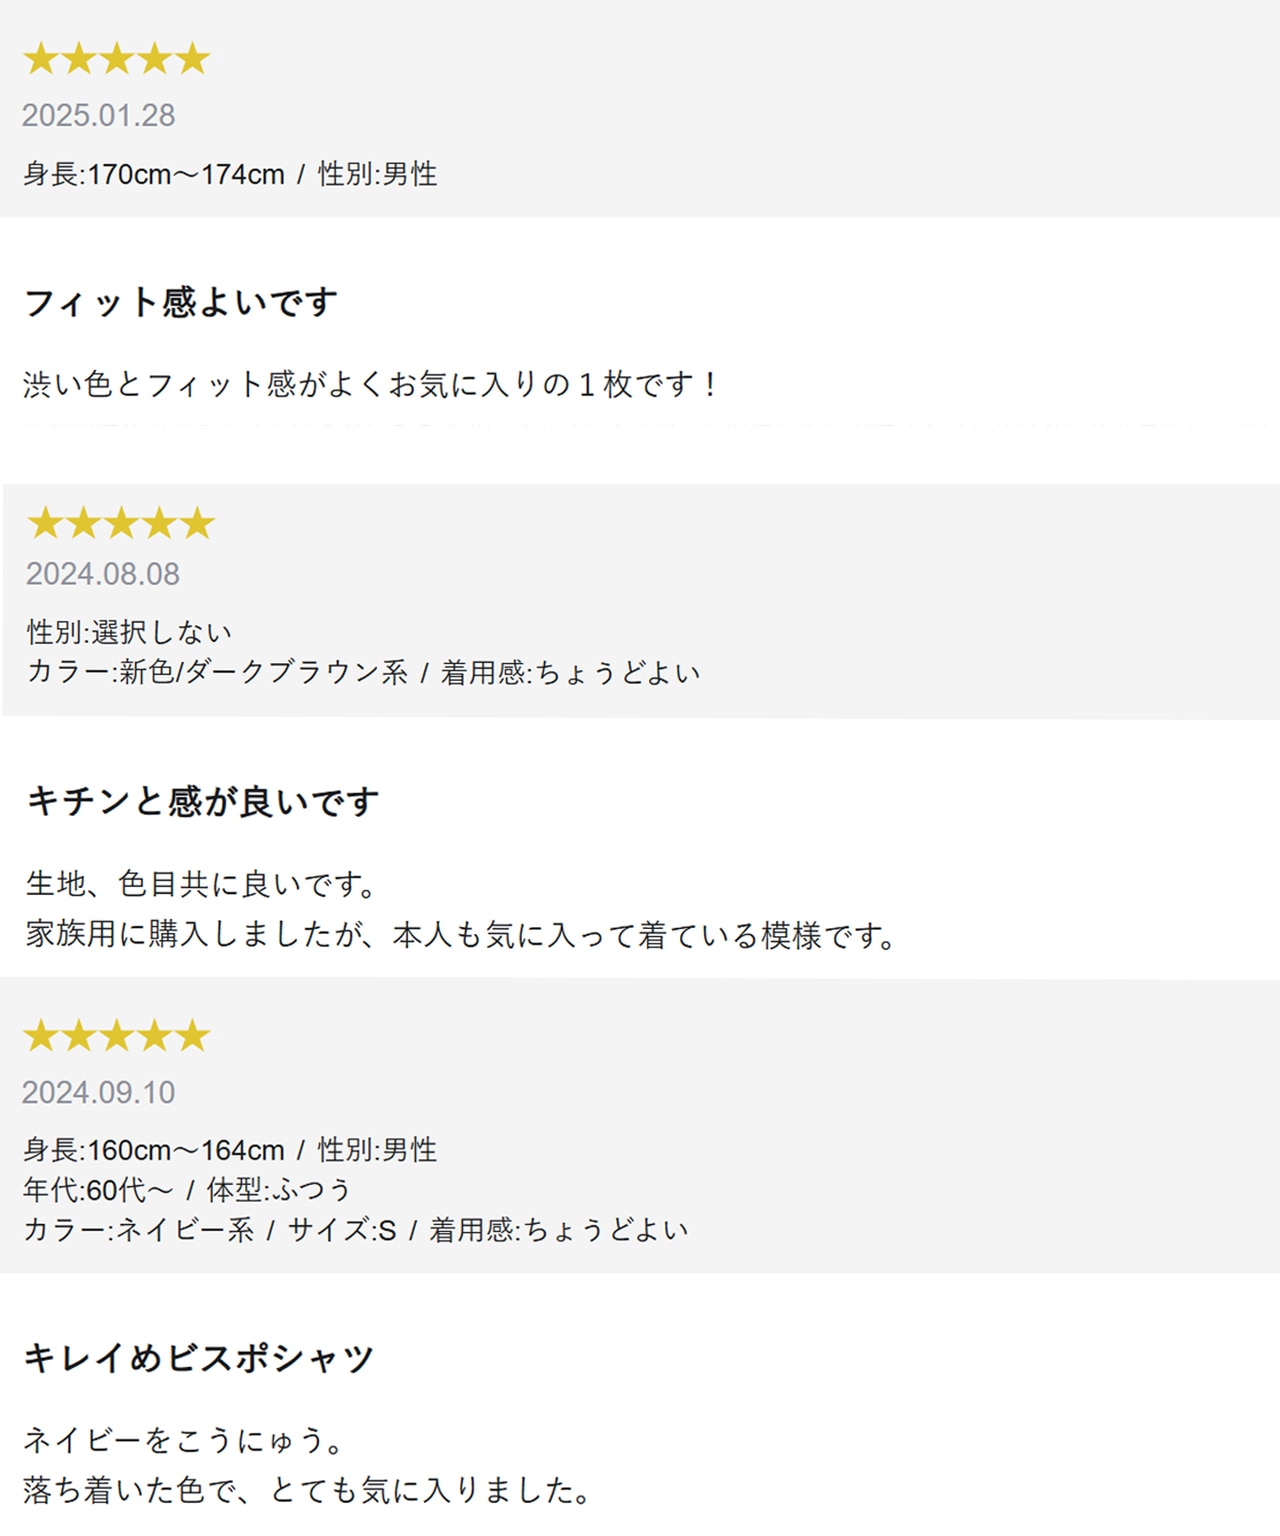Open the review titled キチンと感が良いです
Viewport: 1280px width, 1536px height.
(x=203, y=801)
